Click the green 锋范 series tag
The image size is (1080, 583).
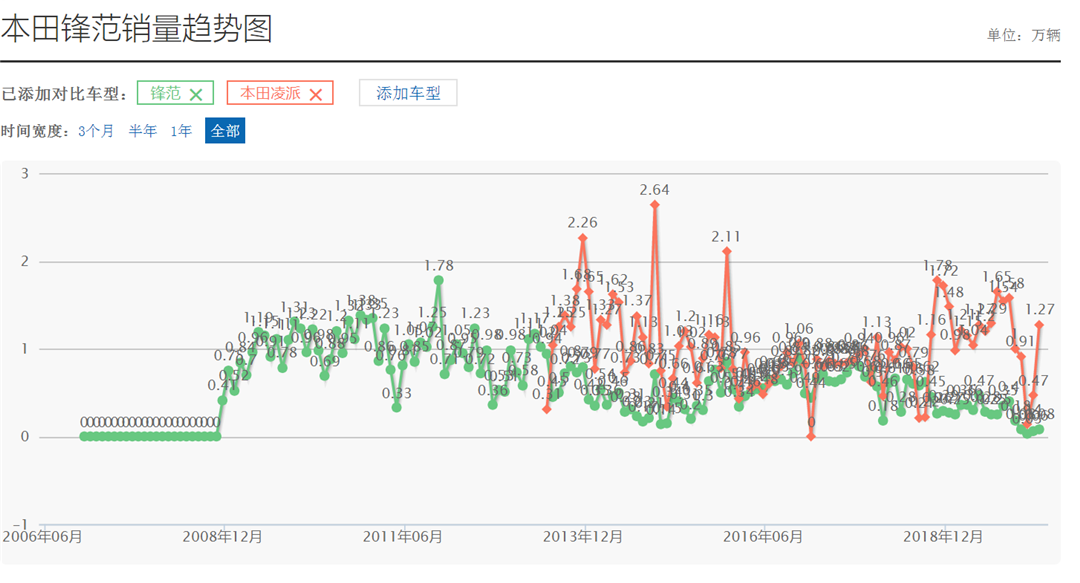(x=165, y=93)
